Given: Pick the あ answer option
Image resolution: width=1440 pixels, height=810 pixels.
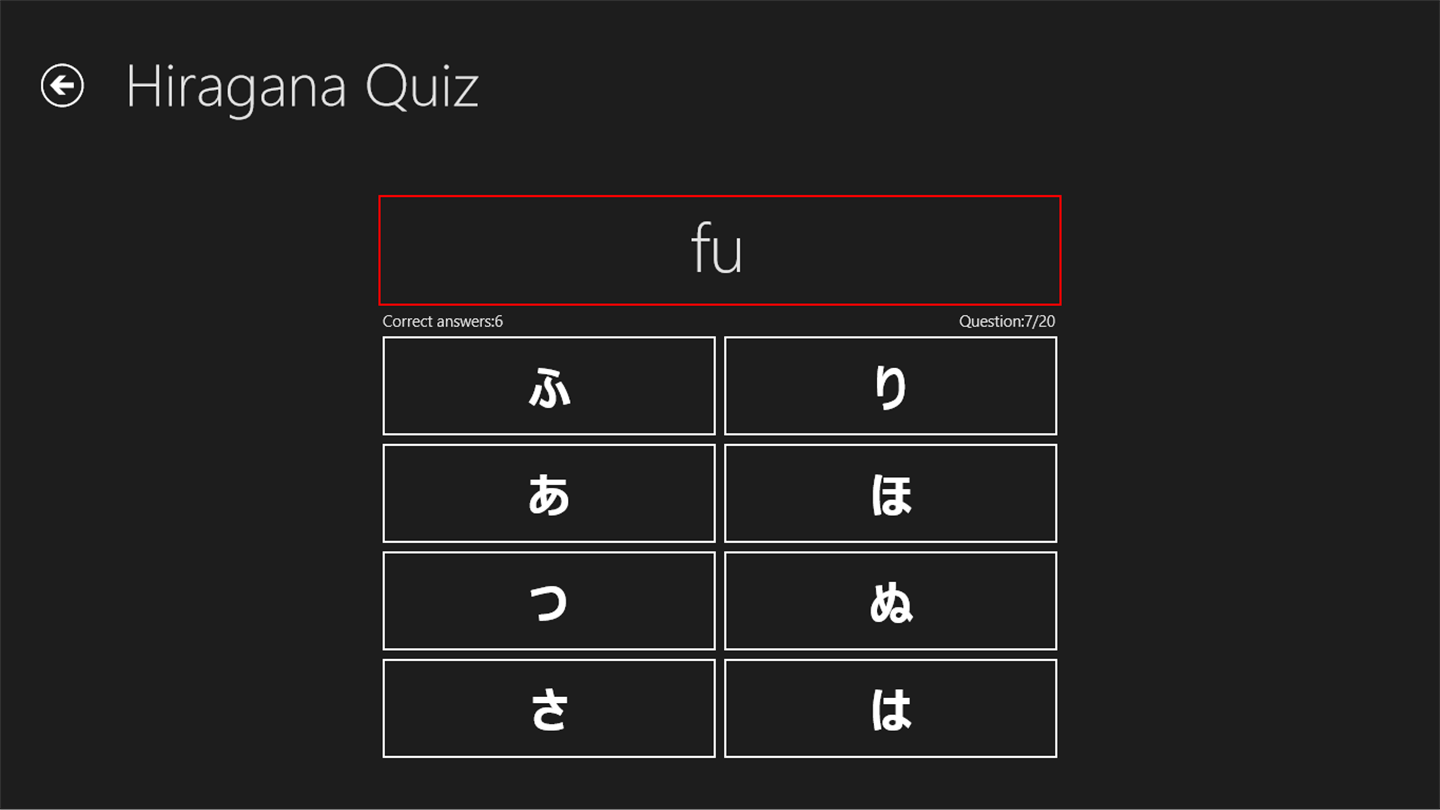Looking at the screenshot, I should (x=549, y=493).
